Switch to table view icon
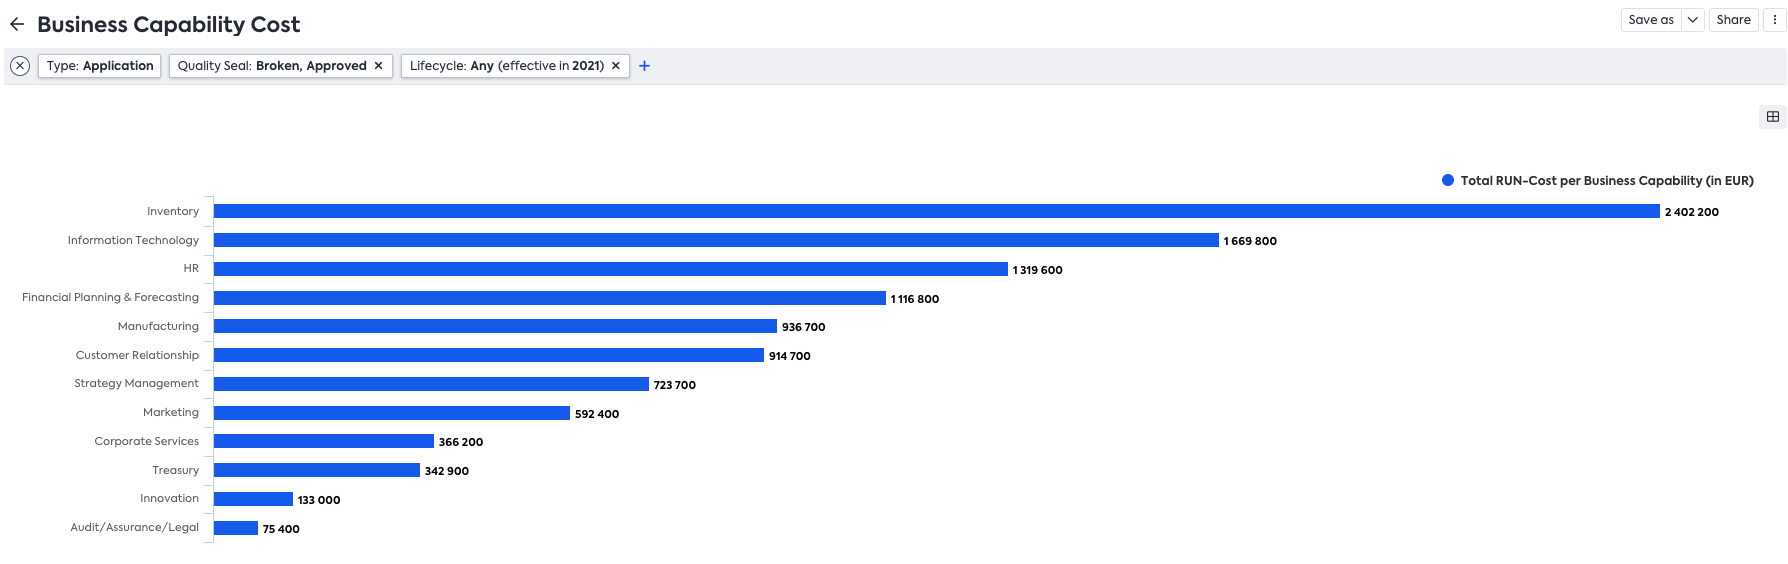The image size is (1788, 564). pos(1773,117)
